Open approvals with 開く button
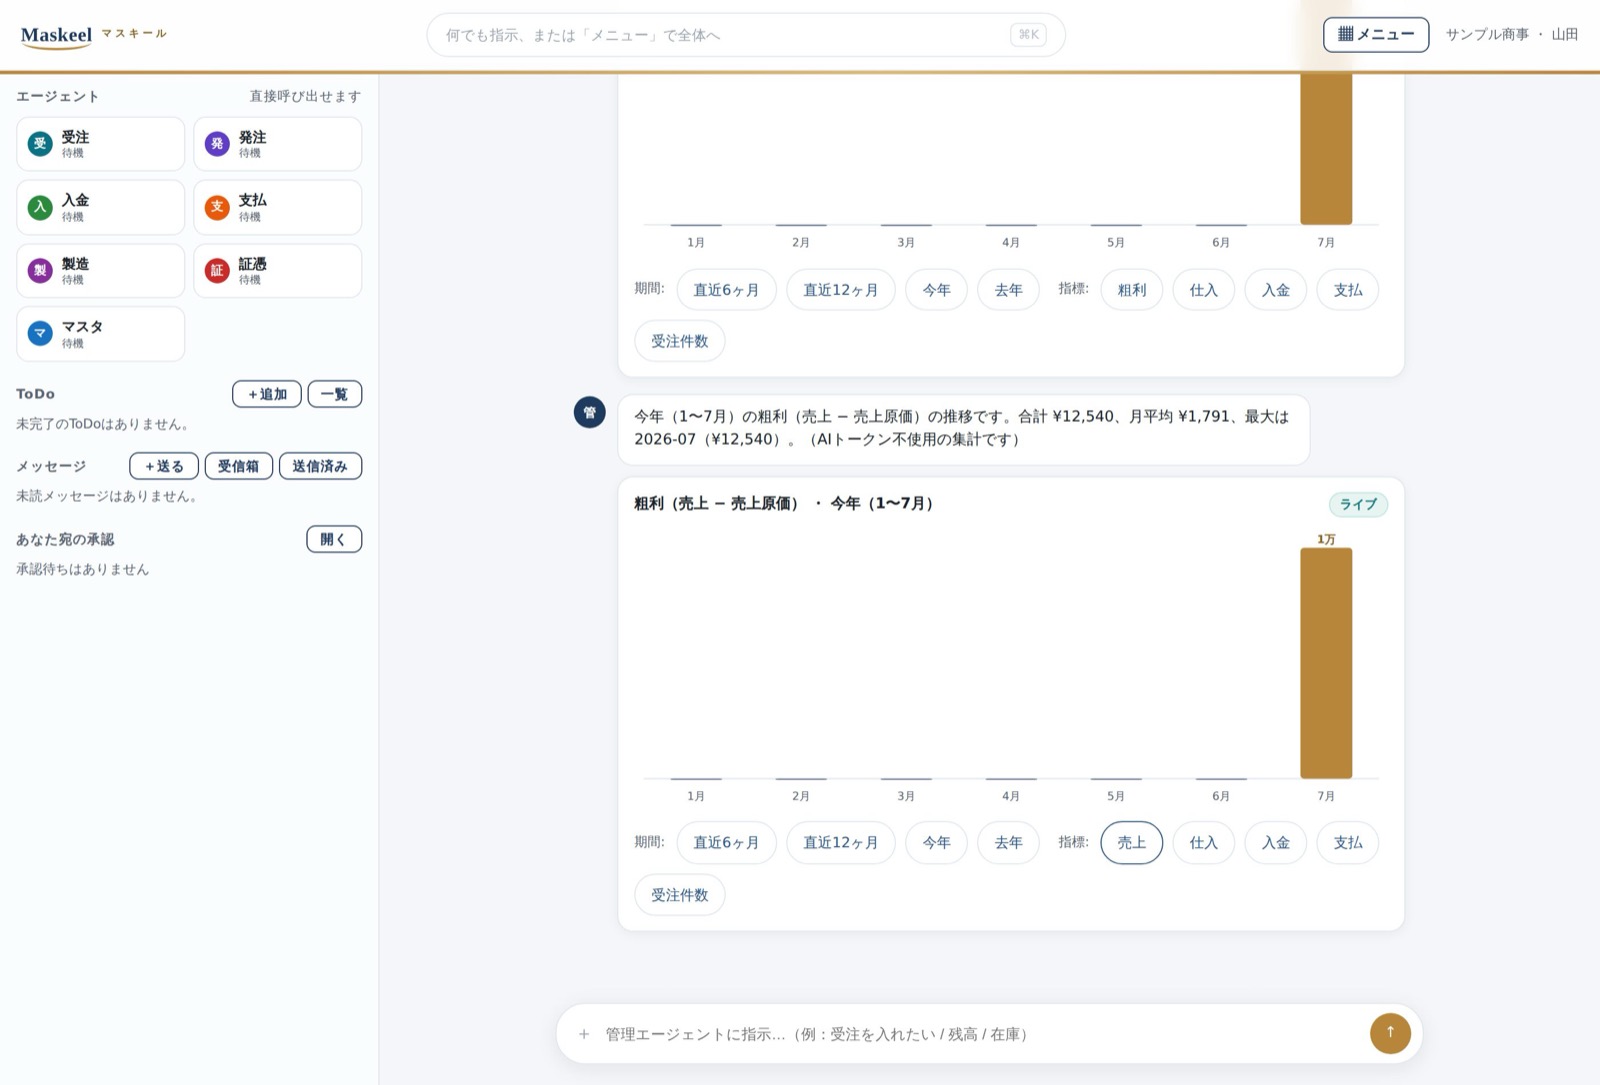The height and width of the screenshot is (1085, 1600). click(x=334, y=539)
